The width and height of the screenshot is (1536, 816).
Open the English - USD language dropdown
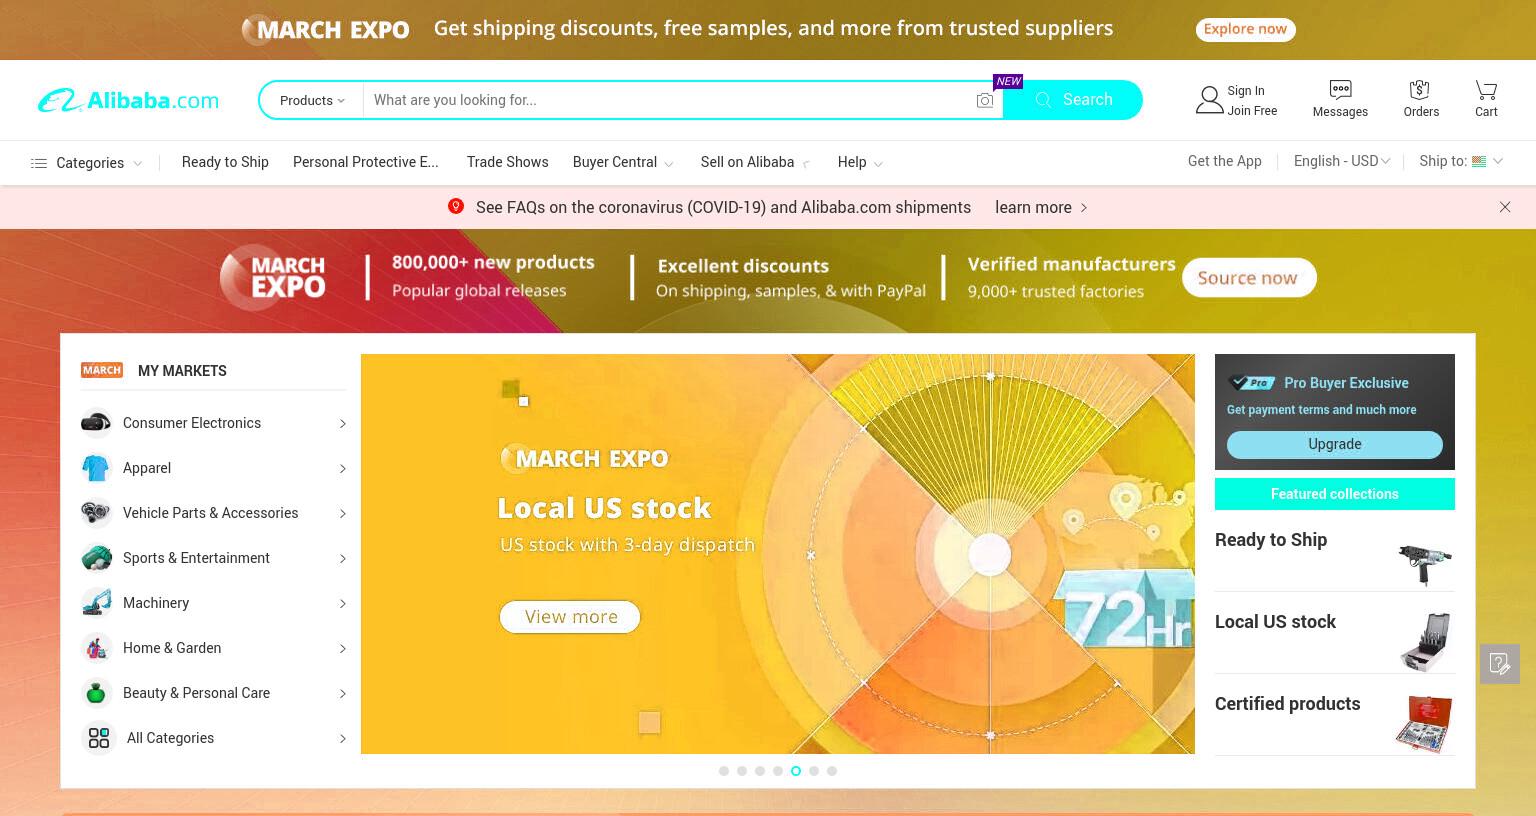click(1341, 161)
